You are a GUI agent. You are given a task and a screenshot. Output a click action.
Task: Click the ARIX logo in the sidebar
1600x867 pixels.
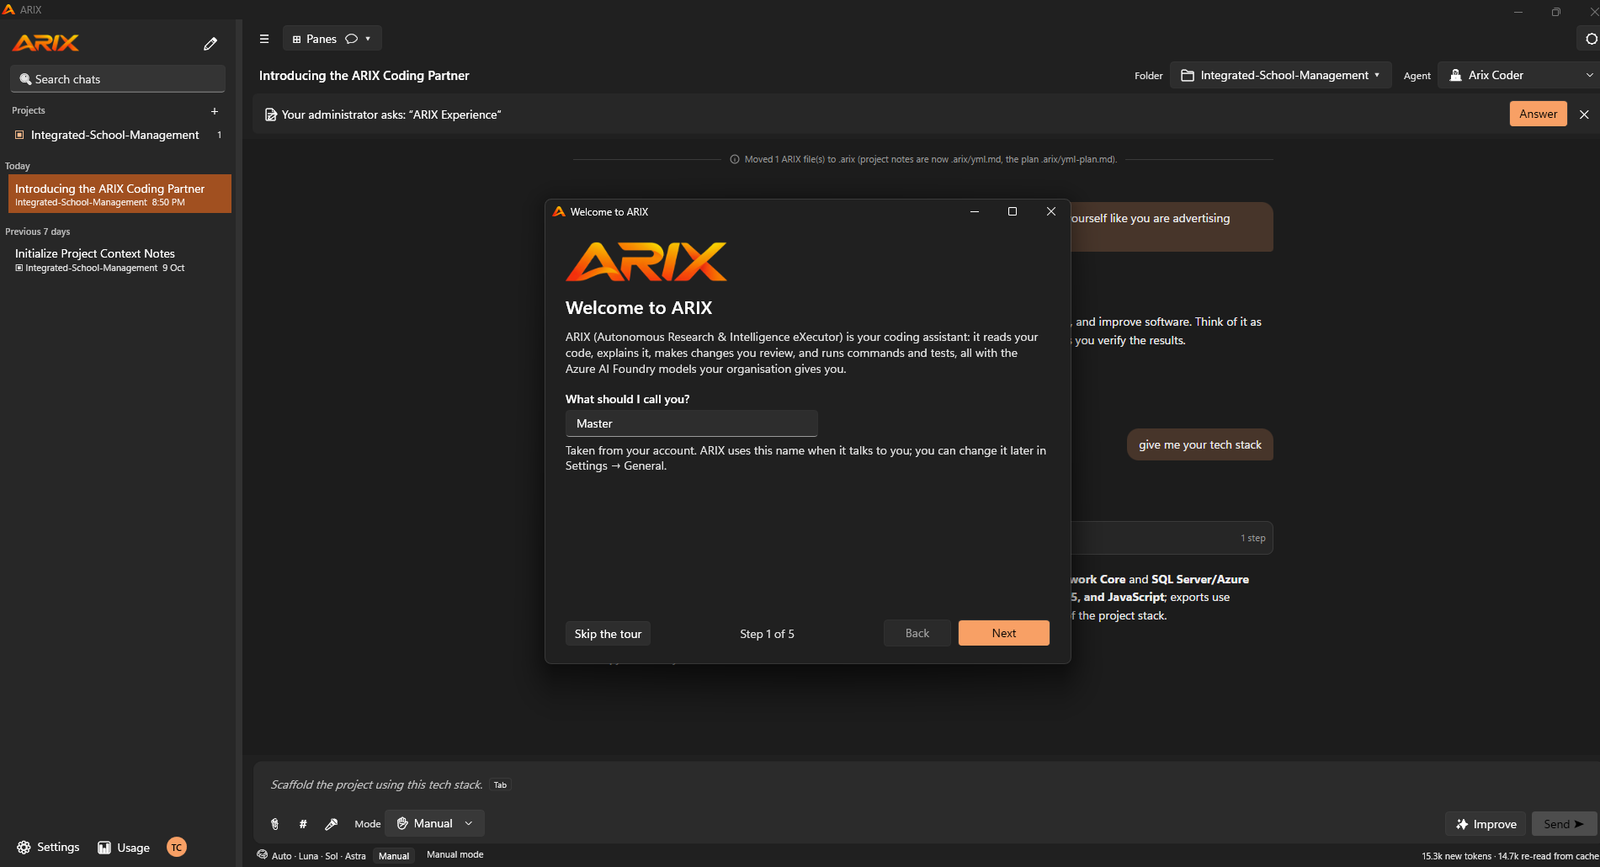tap(46, 43)
